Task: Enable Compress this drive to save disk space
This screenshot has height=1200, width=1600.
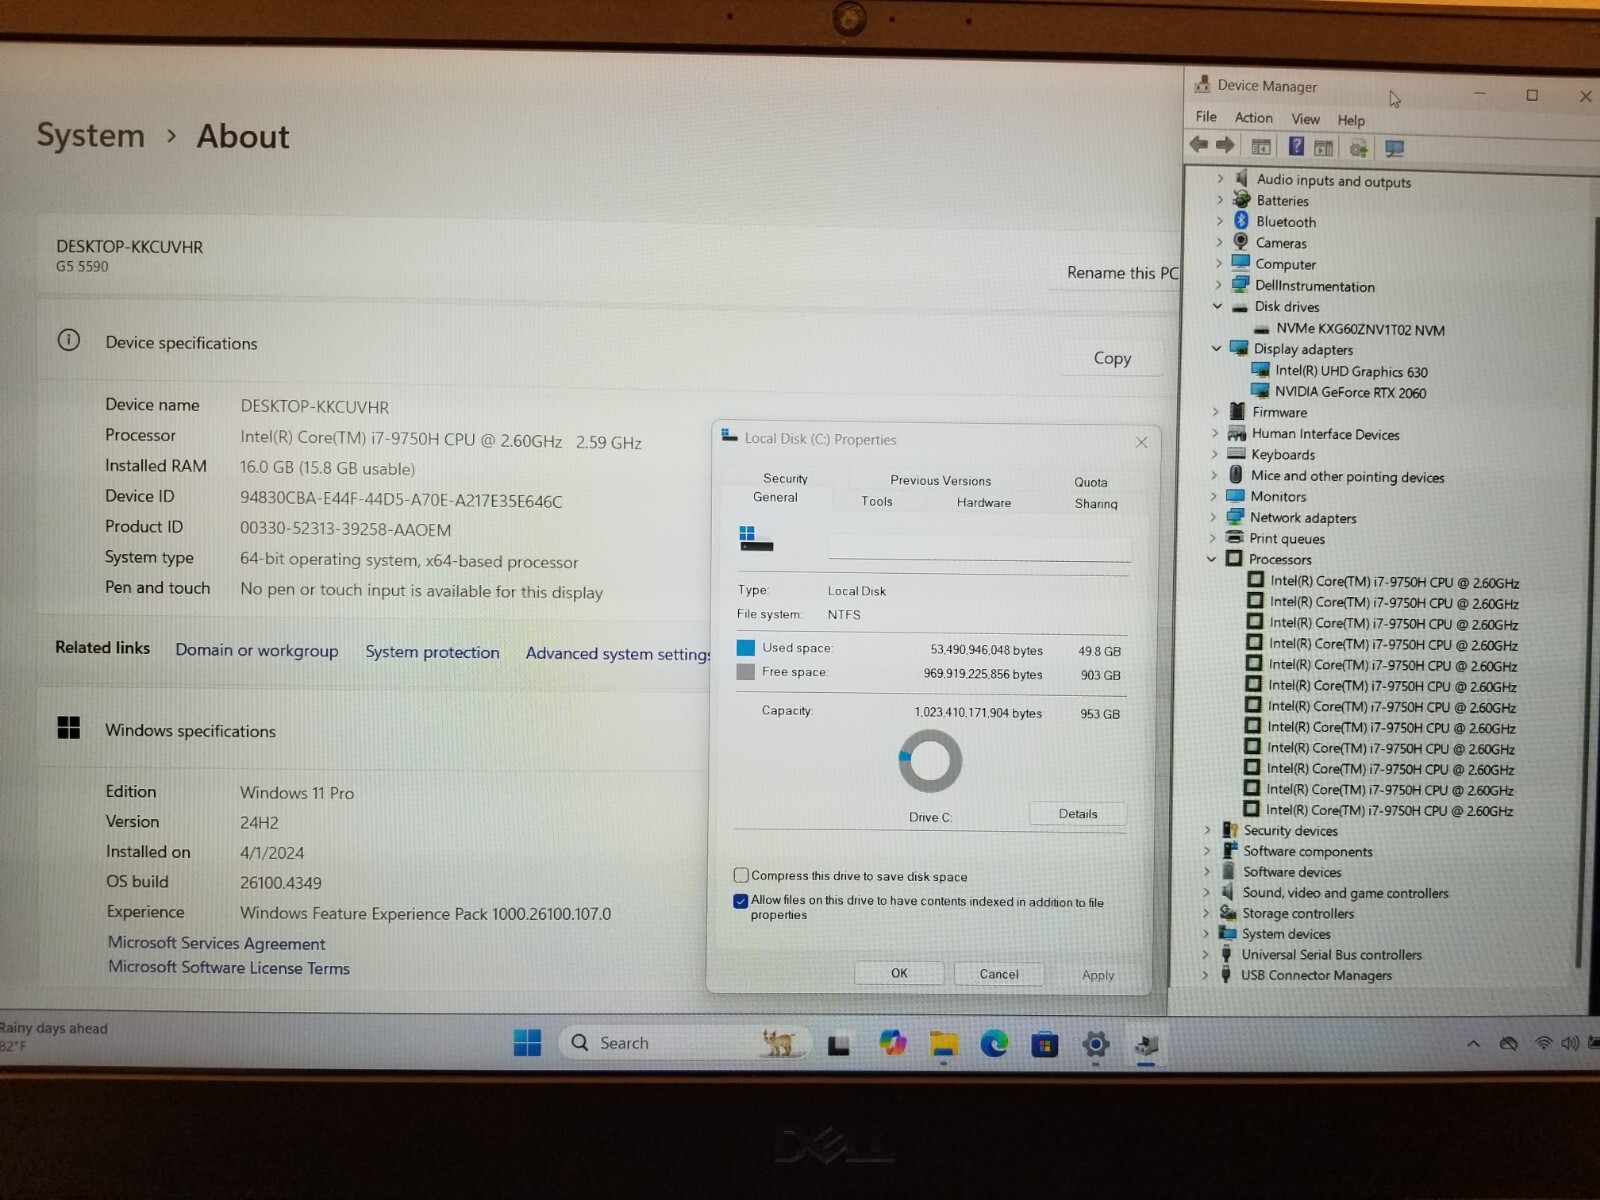Action: (741, 875)
